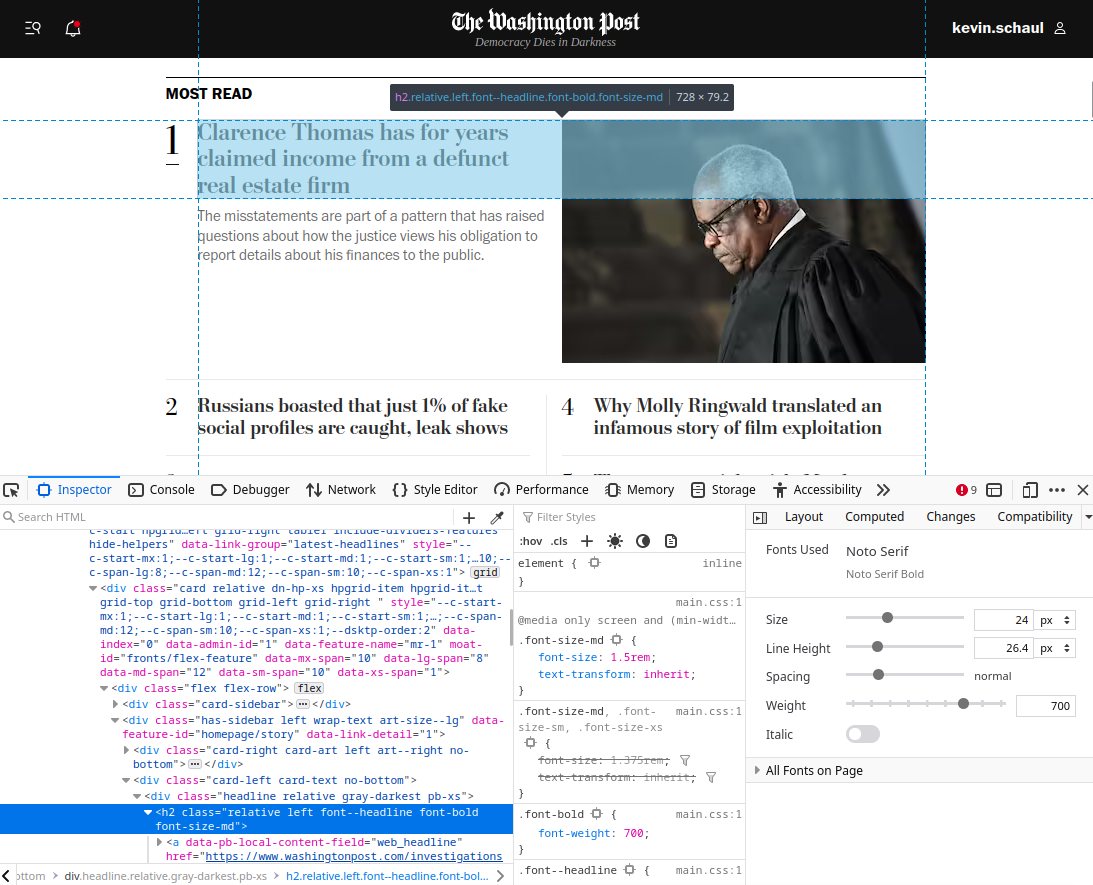This screenshot has height=885, width=1093.
Task: Close the developer tools panel
Action: coord(1083,490)
